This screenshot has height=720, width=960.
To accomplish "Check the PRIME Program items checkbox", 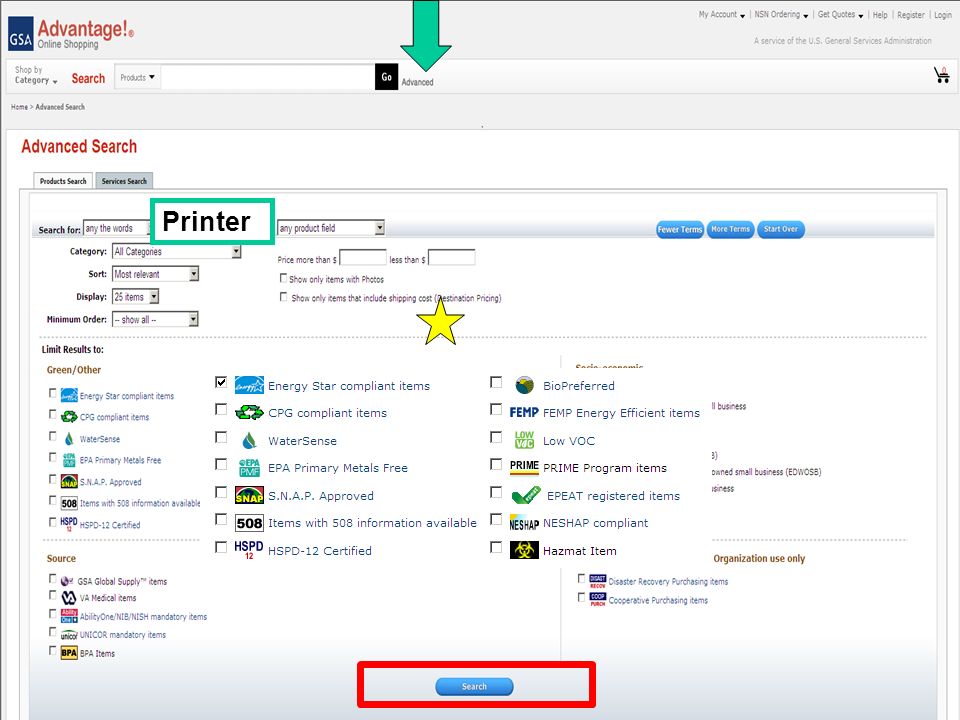I will pos(497,465).
